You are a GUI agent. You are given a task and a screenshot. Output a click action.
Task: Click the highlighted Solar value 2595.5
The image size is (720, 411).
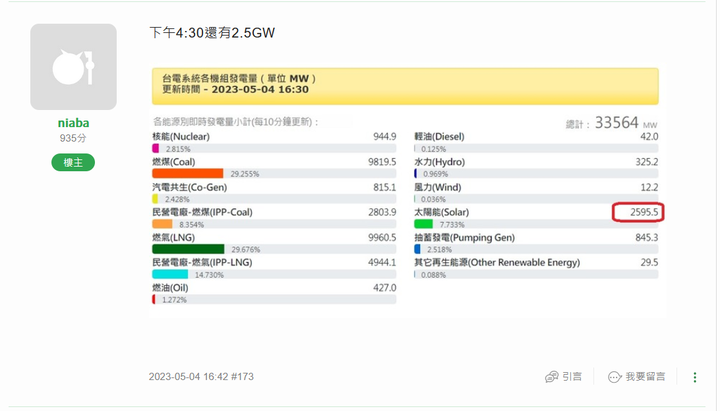tap(638, 212)
